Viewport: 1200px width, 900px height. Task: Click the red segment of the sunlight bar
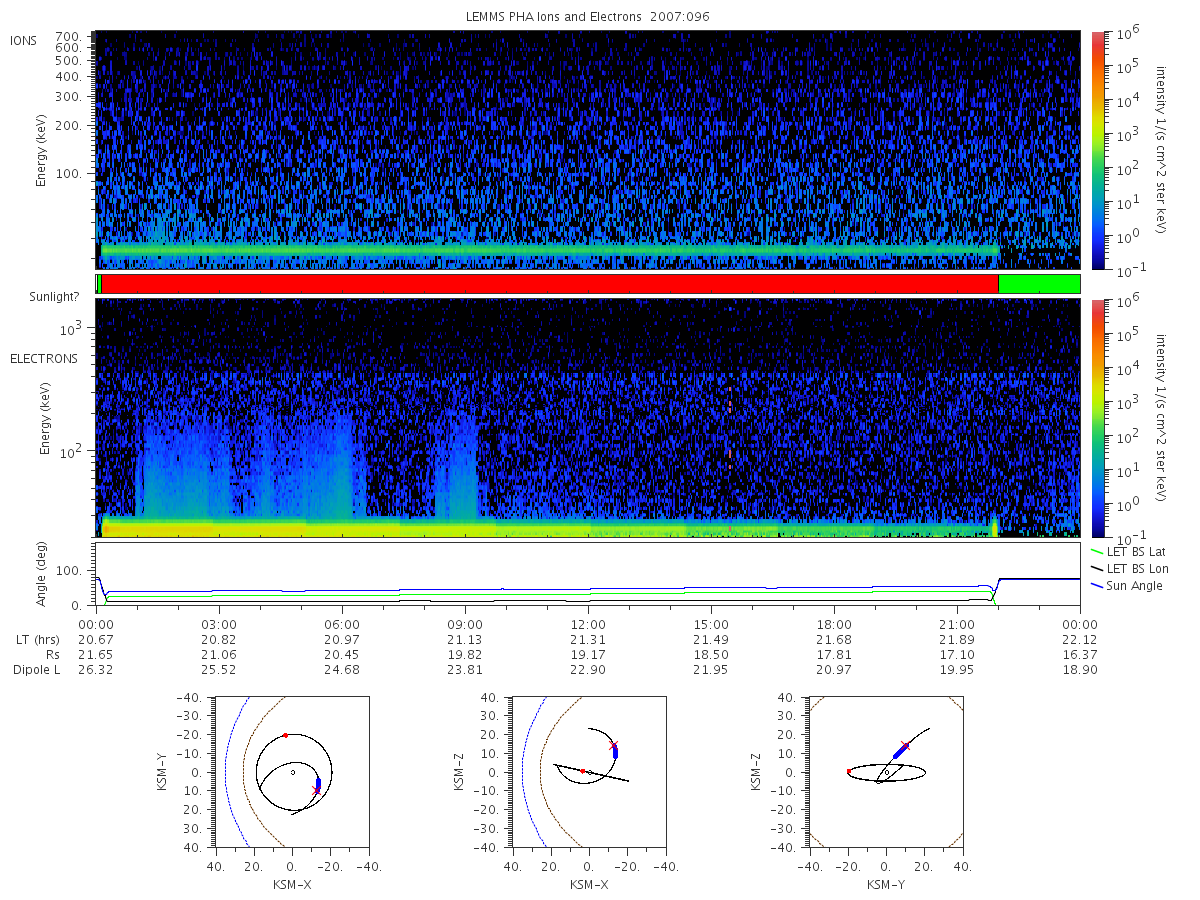pyautogui.click(x=550, y=284)
